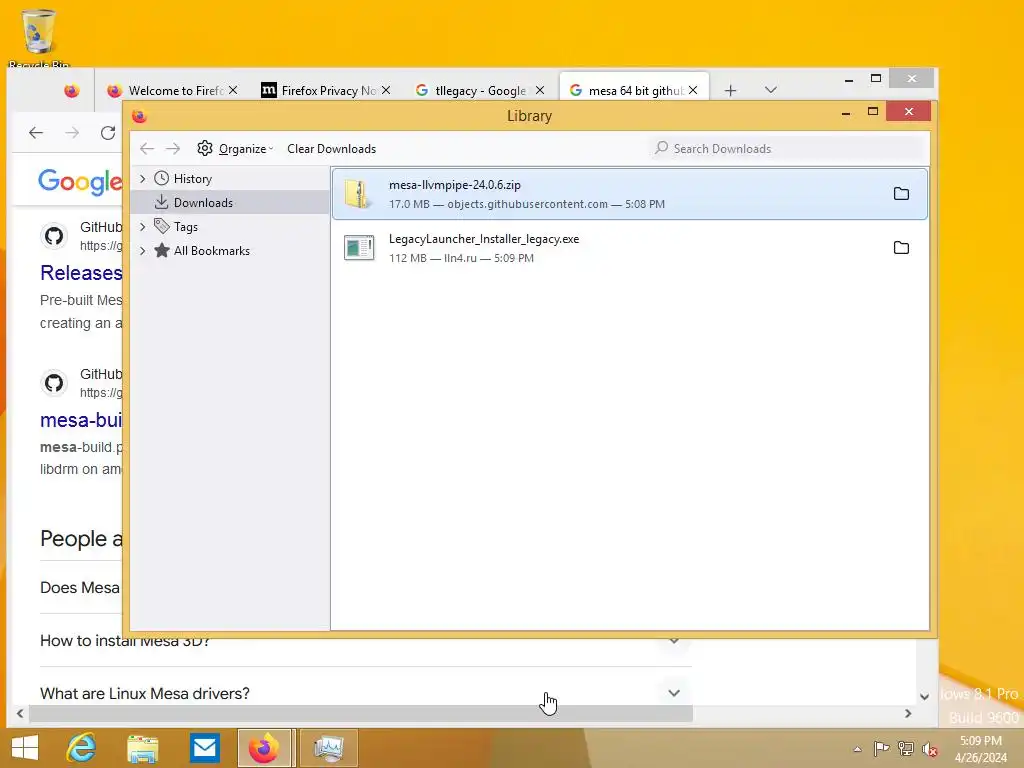Select LegacyLauncher_Installer_legacy.exe download entry

pyautogui.click(x=630, y=248)
